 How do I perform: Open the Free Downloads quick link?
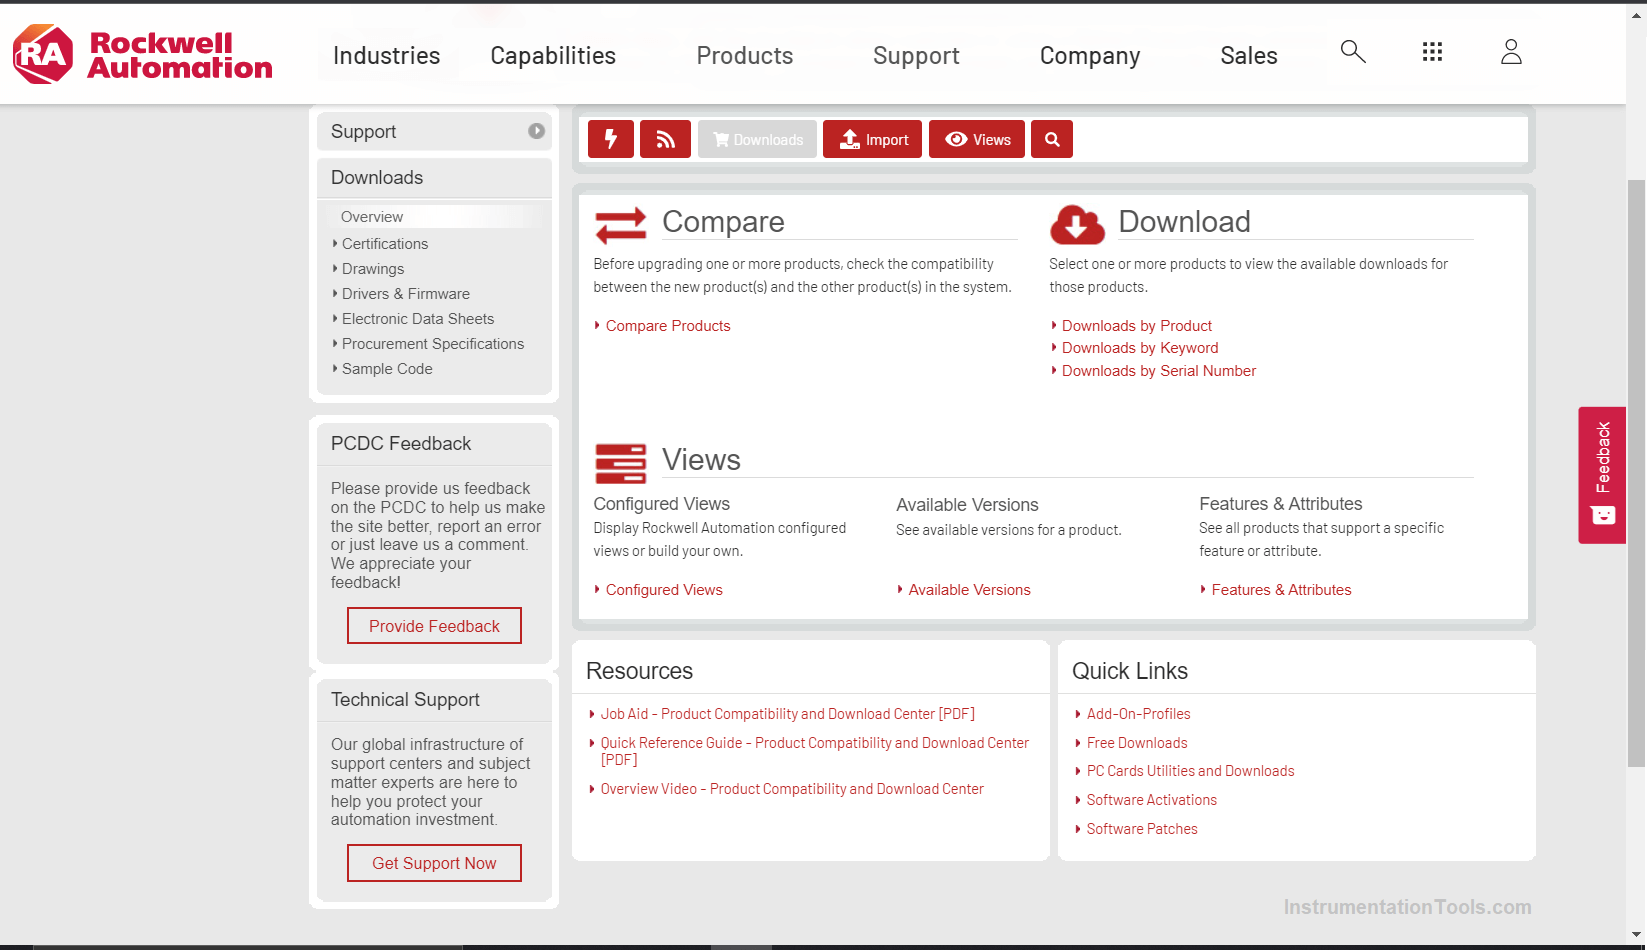(1137, 743)
